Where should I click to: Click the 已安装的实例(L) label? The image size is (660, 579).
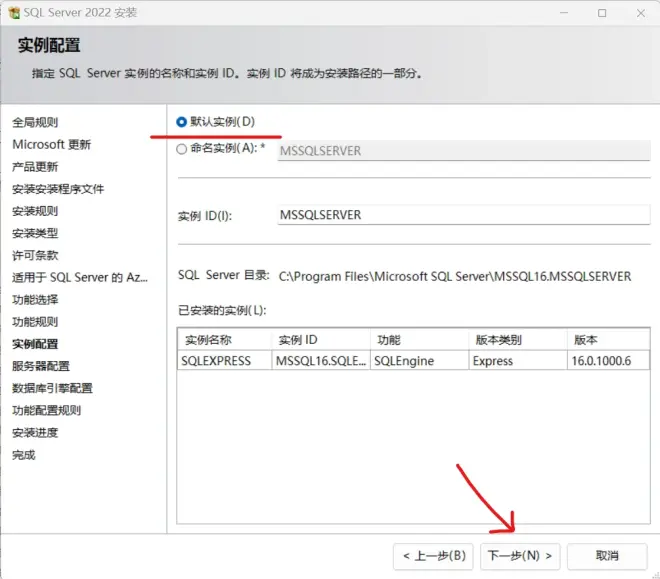[222, 310]
